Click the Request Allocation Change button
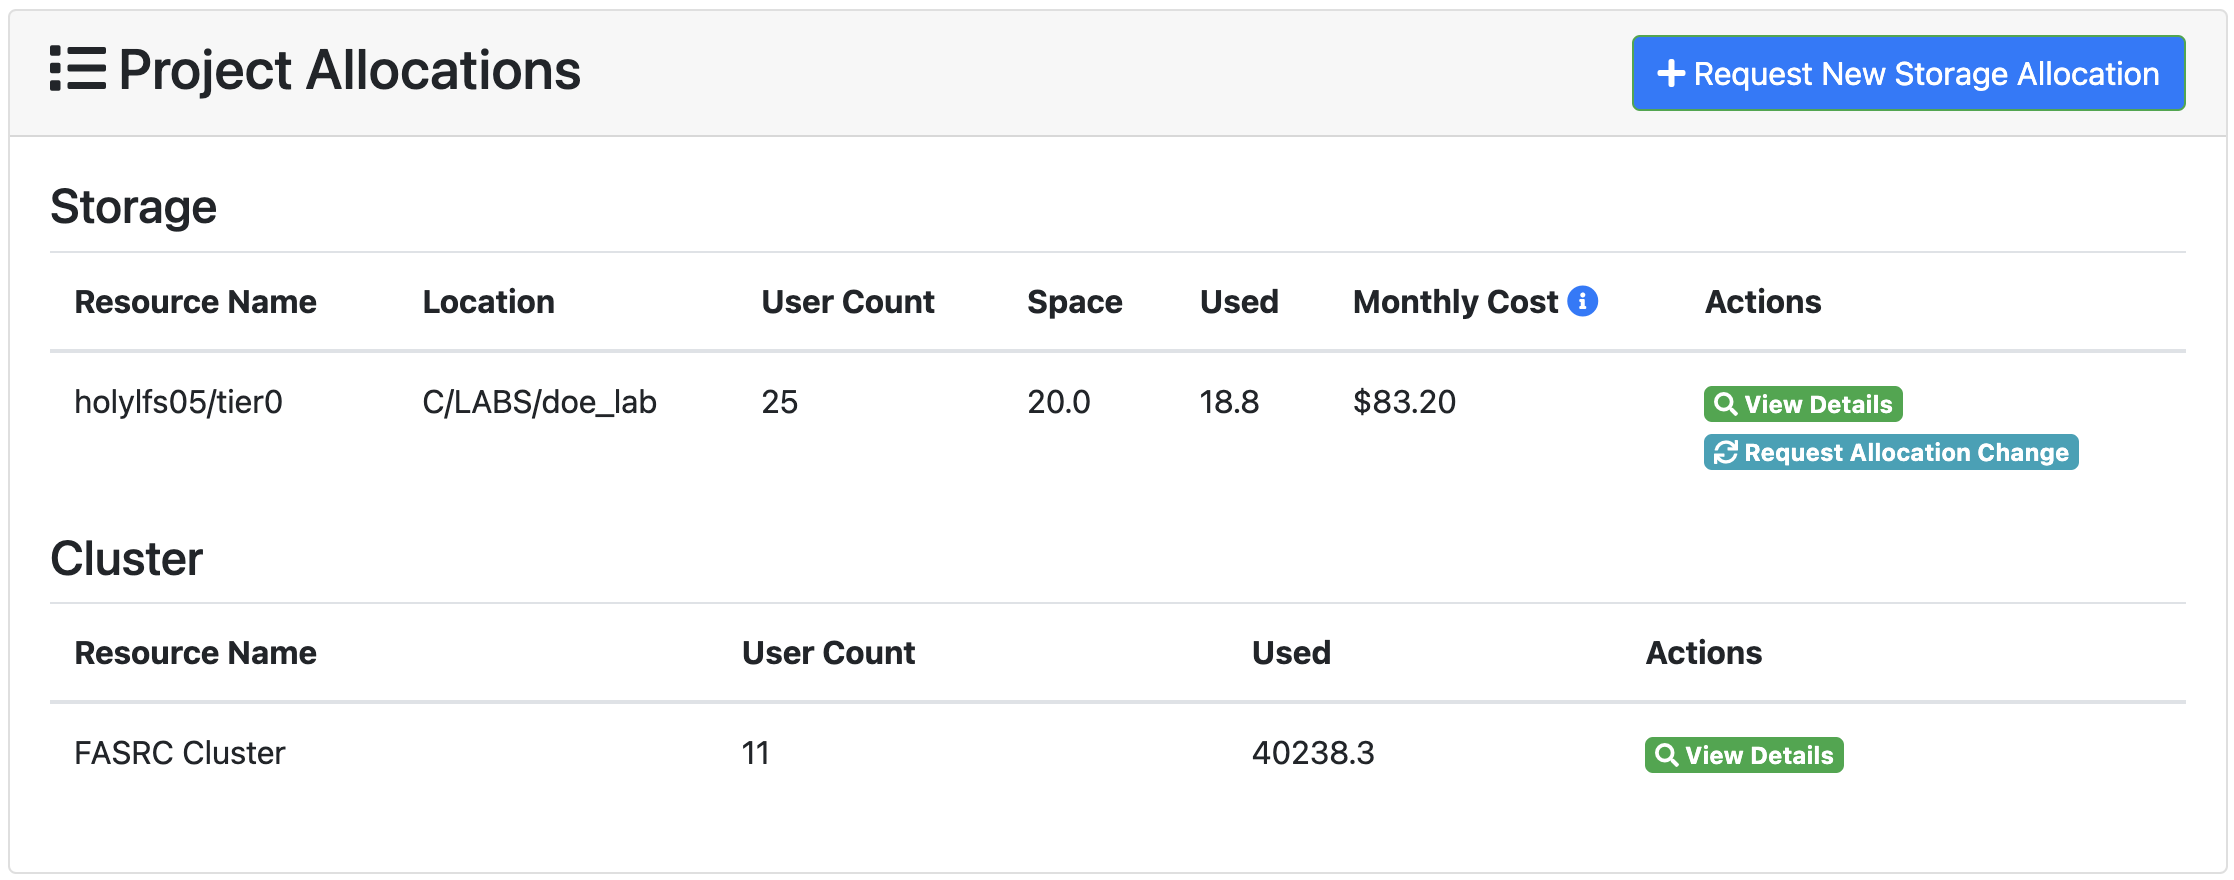 (x=1891, y=453)
